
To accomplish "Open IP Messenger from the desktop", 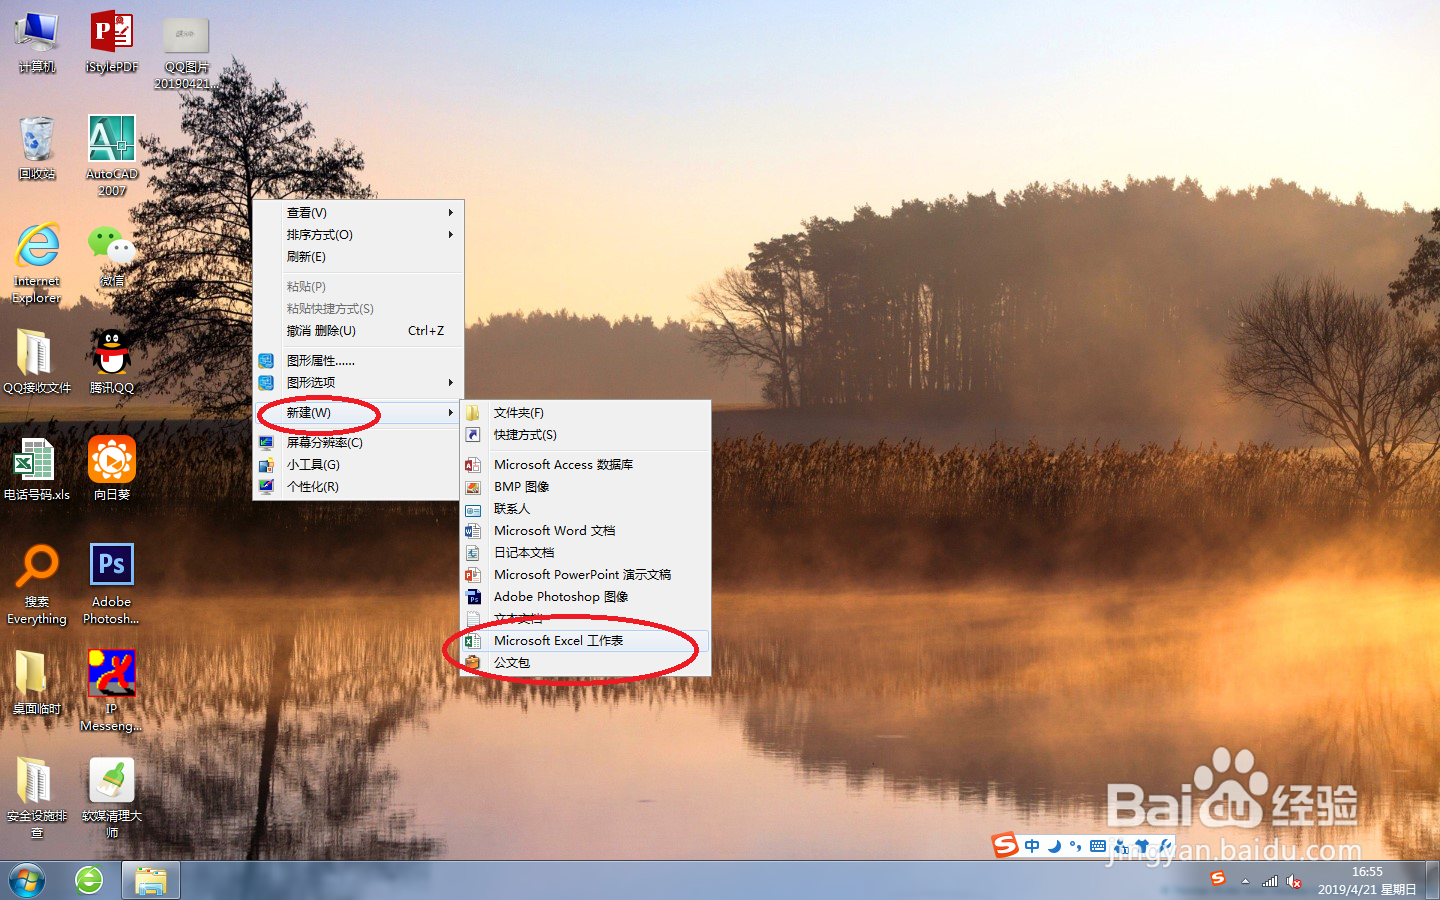I will 110,672.
